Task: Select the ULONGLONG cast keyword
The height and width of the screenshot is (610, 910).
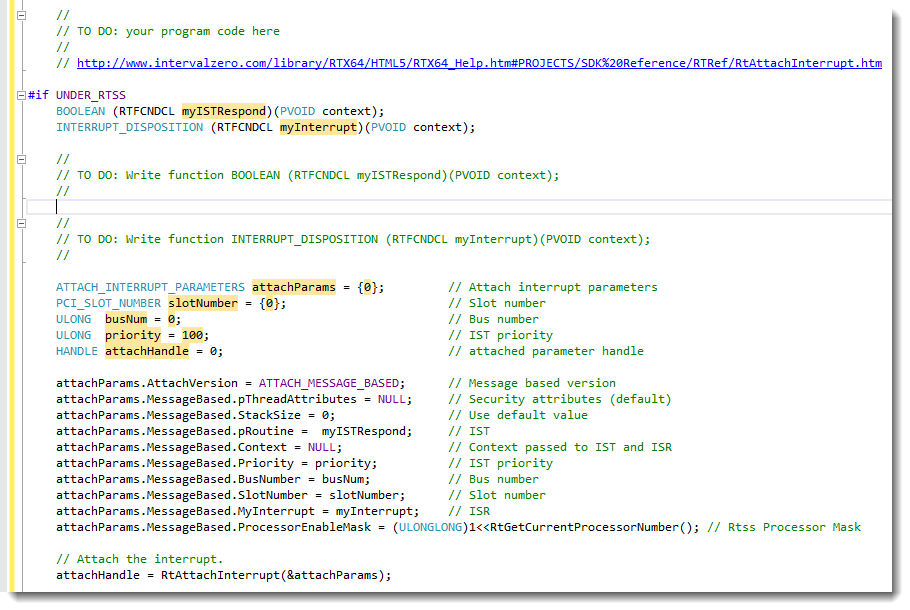Action: point(431,527)
